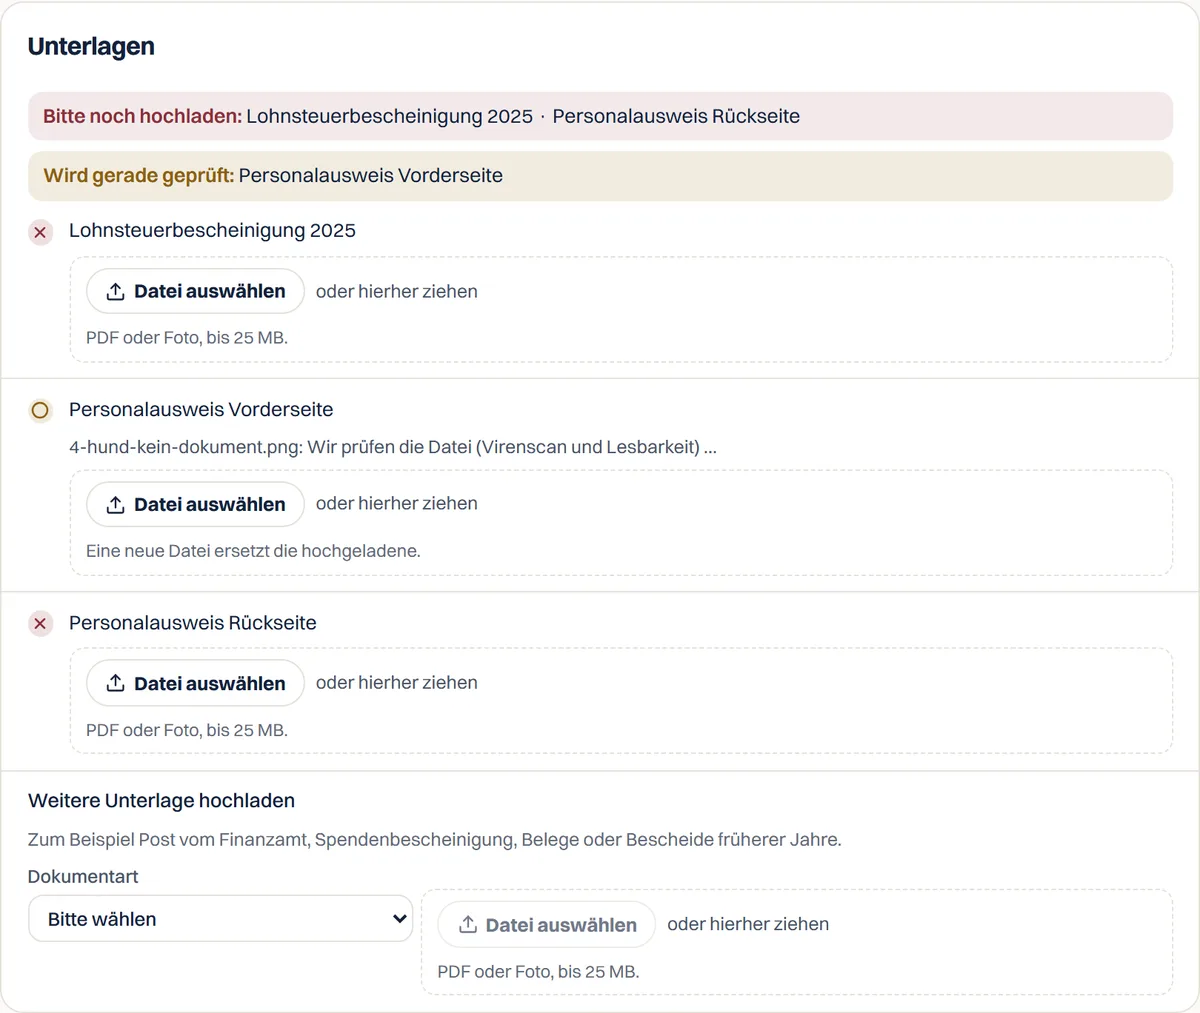Click 'Lohnsteuerbescheinigung 2025' in the red banner
This screenshot has width=1200, height=1013.
coord(390,116)
